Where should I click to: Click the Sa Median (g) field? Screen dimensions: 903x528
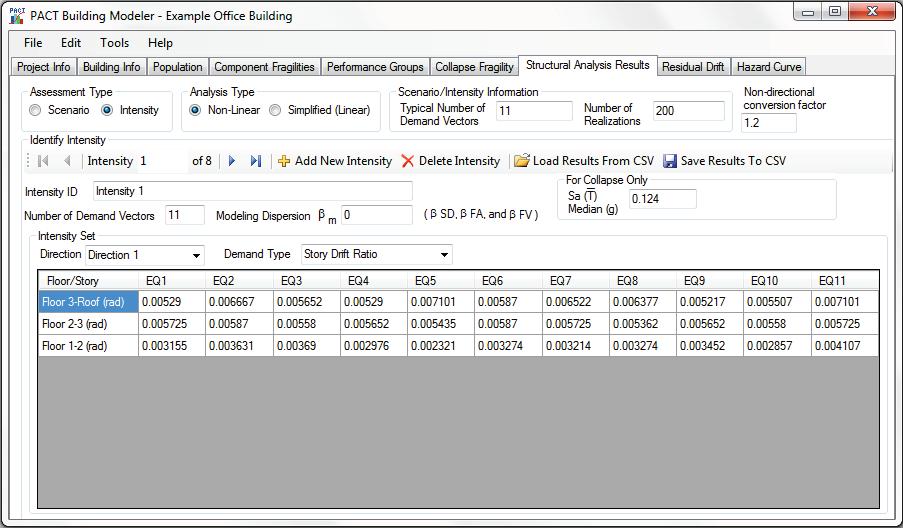click(x=662, y=199)
